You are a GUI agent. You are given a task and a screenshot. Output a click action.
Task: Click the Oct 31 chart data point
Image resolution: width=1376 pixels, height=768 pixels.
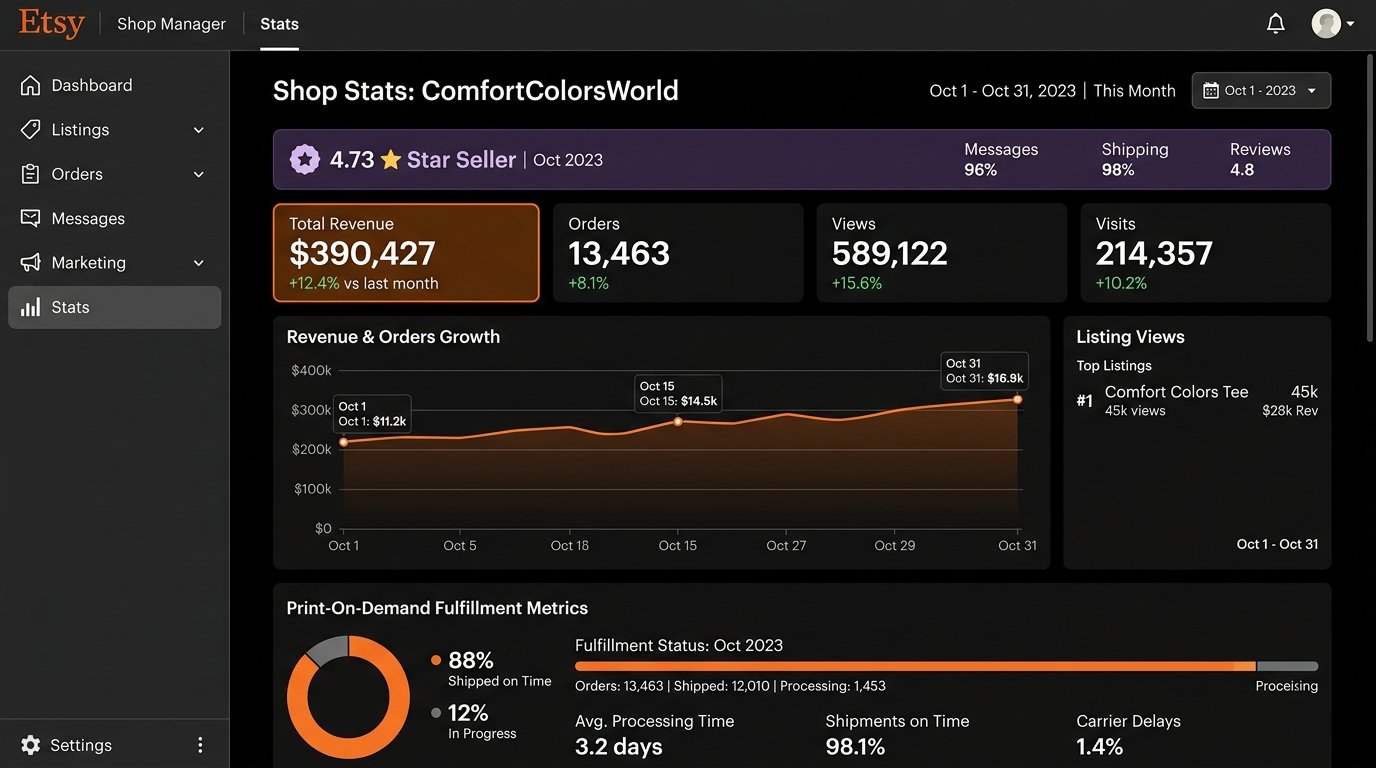click(x=1018, y=399)
